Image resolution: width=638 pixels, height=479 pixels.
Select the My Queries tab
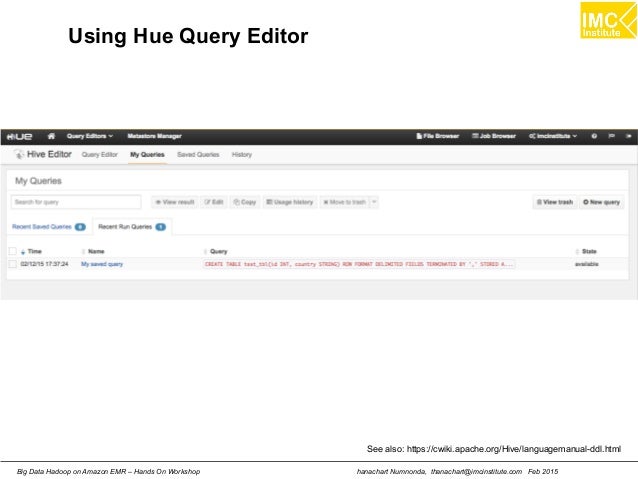(x=147, y=155)
